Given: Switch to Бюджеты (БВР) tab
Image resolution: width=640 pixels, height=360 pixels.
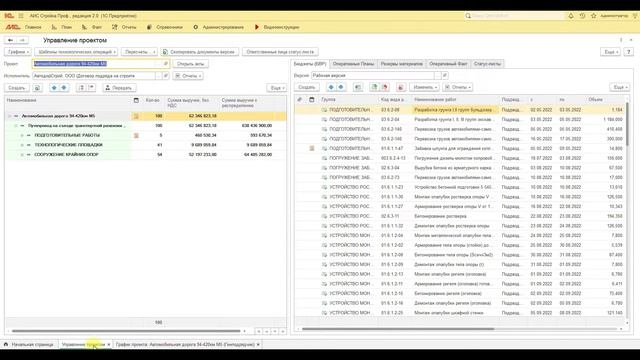Looking at the screenshot, I should click(x=310, y=64).
